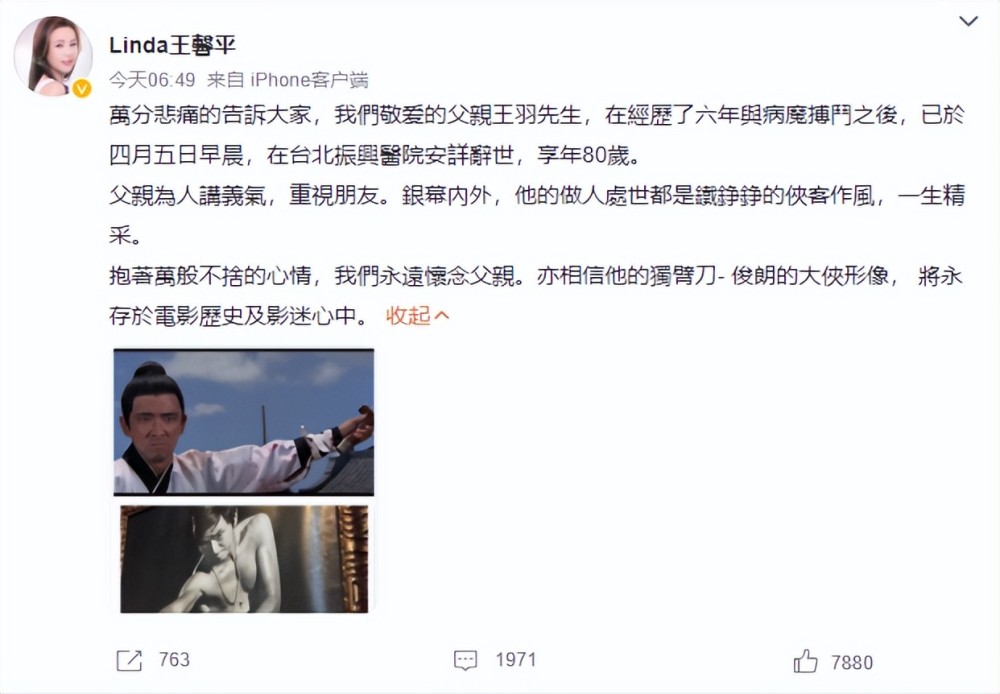Click the first paragraph of post text

tap(536, 135)
